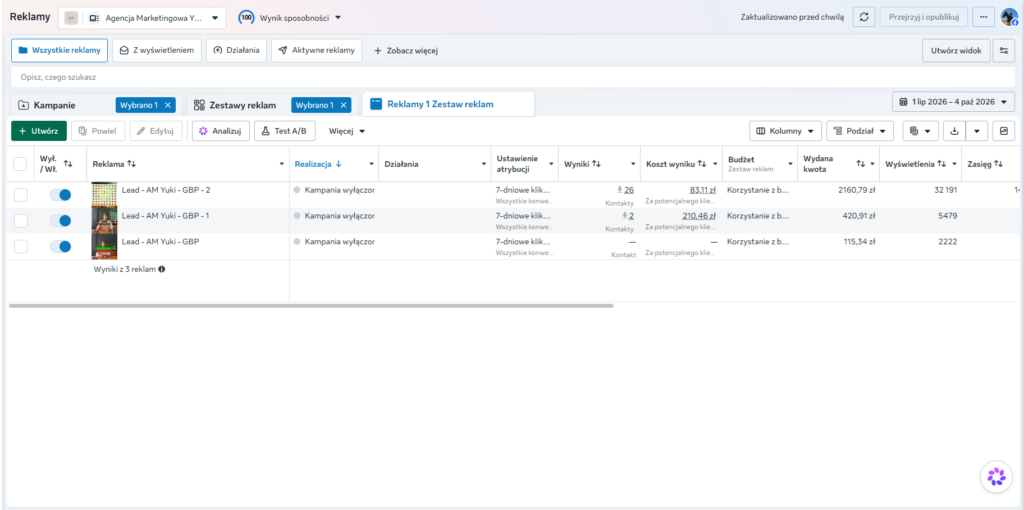This screenshot has width=1024, height=510.
Task: Open the Reklama column menu arrow
Action: (x=281, y=164)
